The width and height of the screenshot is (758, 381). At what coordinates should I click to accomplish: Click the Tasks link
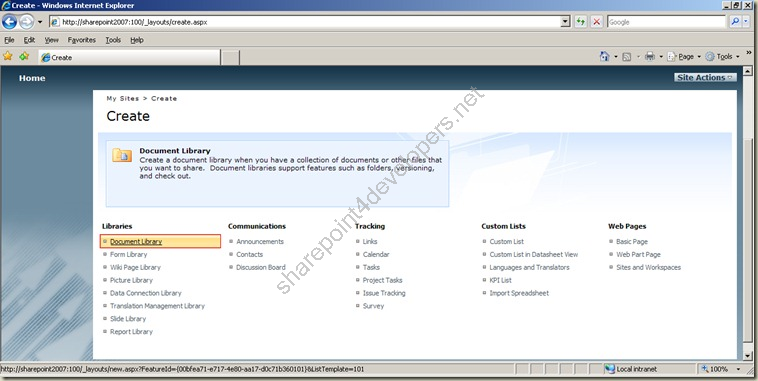click(371, 267)
